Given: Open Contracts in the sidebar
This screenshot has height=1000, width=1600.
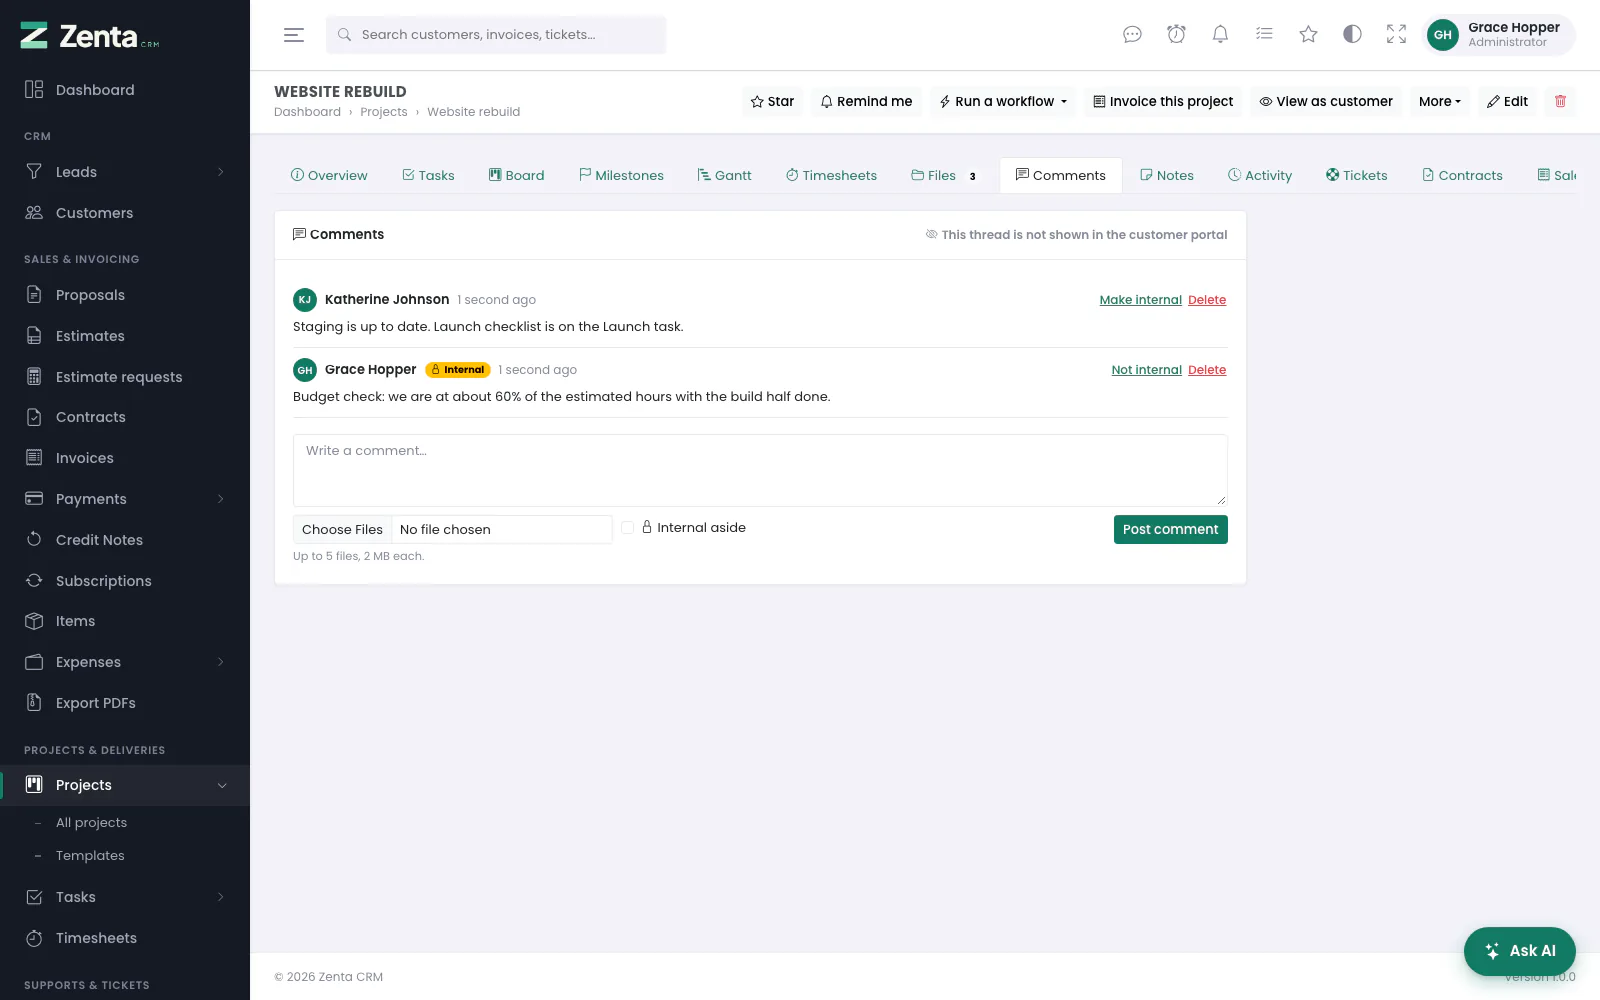Looking at the screenshot, I should (x=125, y=417).
